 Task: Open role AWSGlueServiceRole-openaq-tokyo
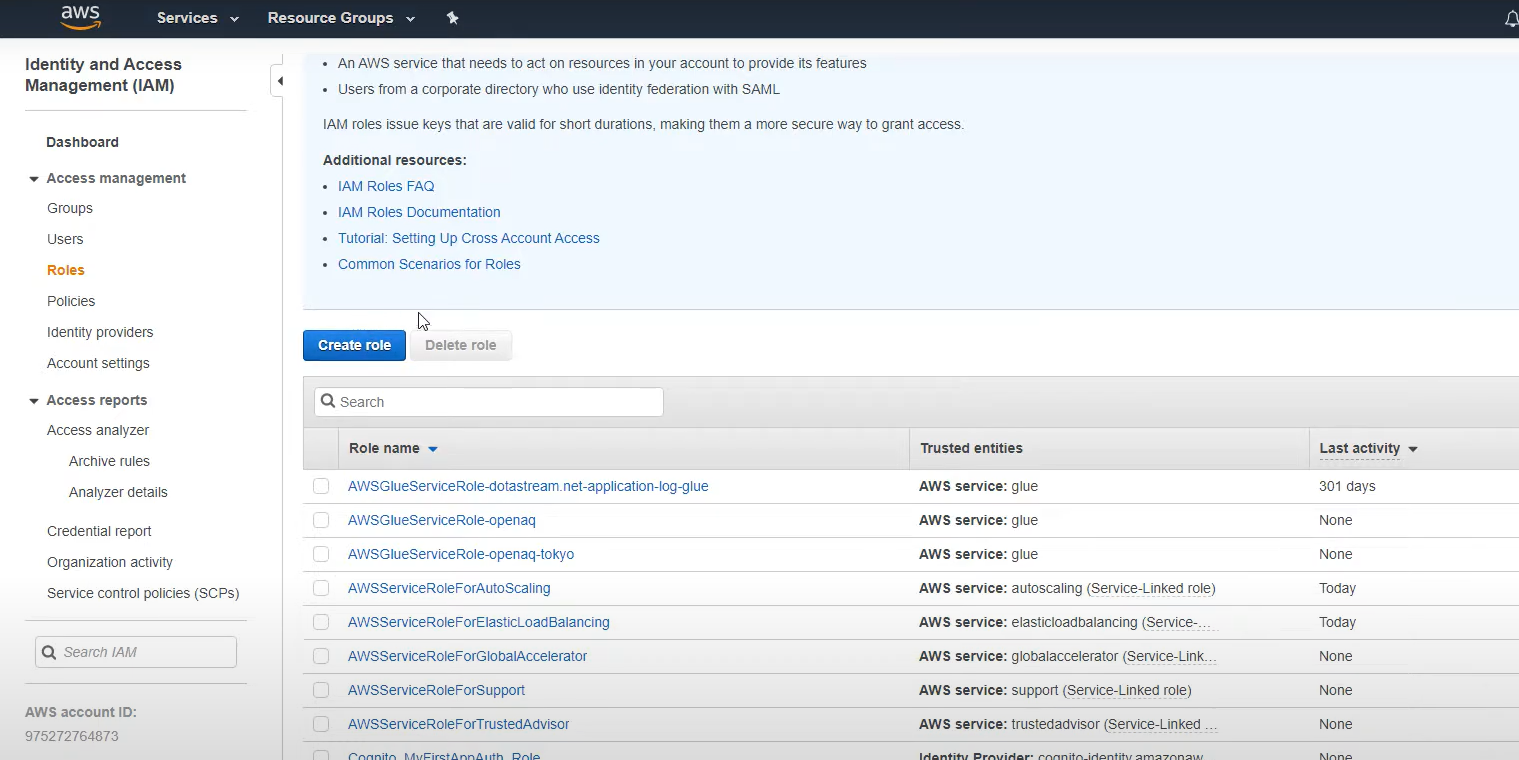pos(461,554)
